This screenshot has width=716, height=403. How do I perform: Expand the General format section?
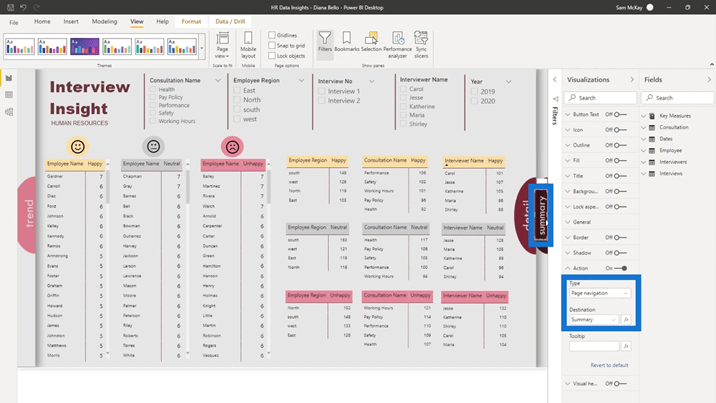[568, 222]
